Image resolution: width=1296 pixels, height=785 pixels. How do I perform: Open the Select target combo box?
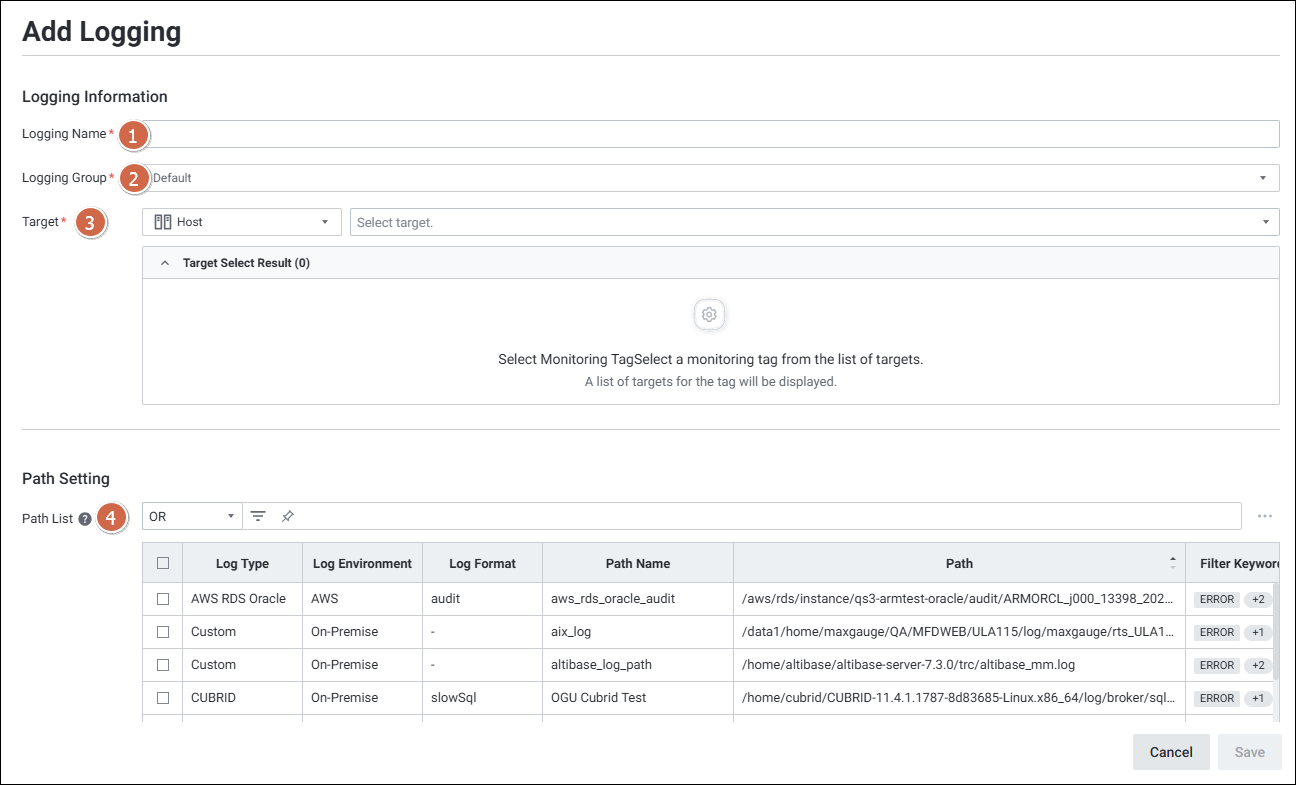814,222
